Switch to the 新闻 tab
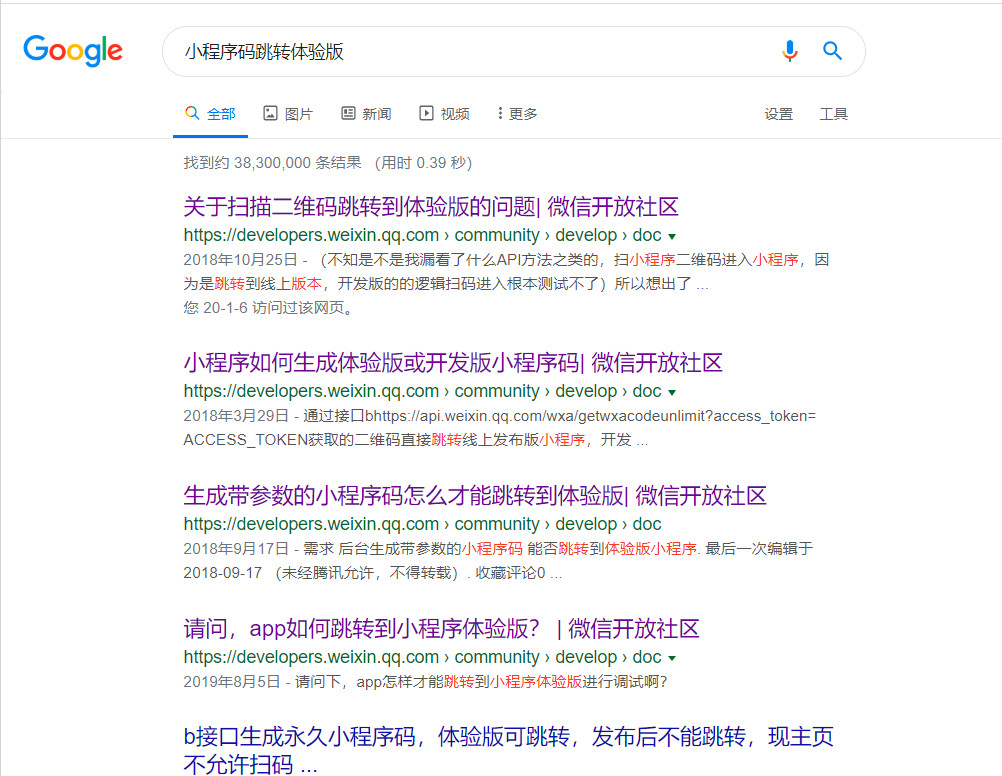 pyautogui.click(x=366, y=114)
